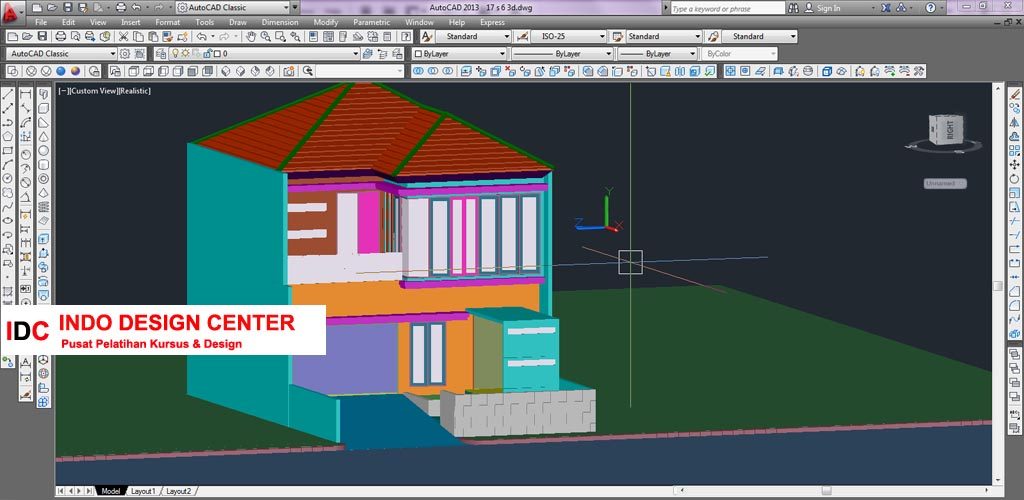Click in the keyword search field
The image size is (1024, 500).
click(x=728, y=8)
